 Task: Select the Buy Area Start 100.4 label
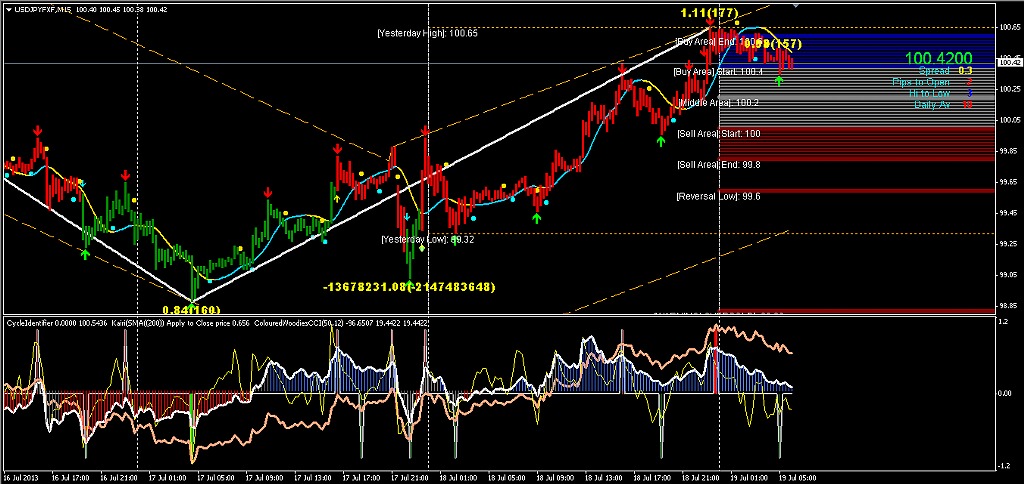pos(718,71)
